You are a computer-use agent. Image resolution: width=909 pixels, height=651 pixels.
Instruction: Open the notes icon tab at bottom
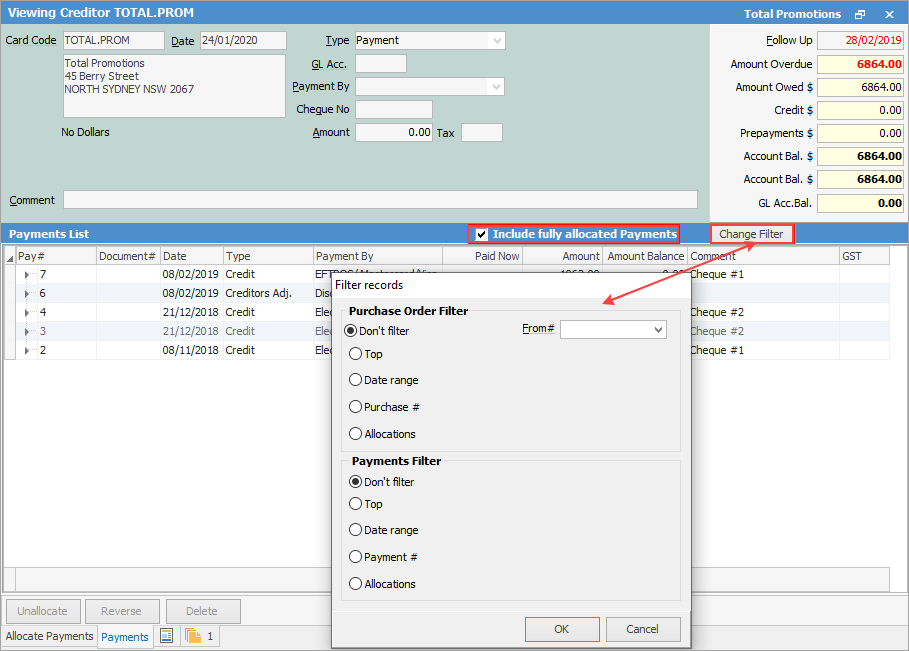(x=167, y=636)
